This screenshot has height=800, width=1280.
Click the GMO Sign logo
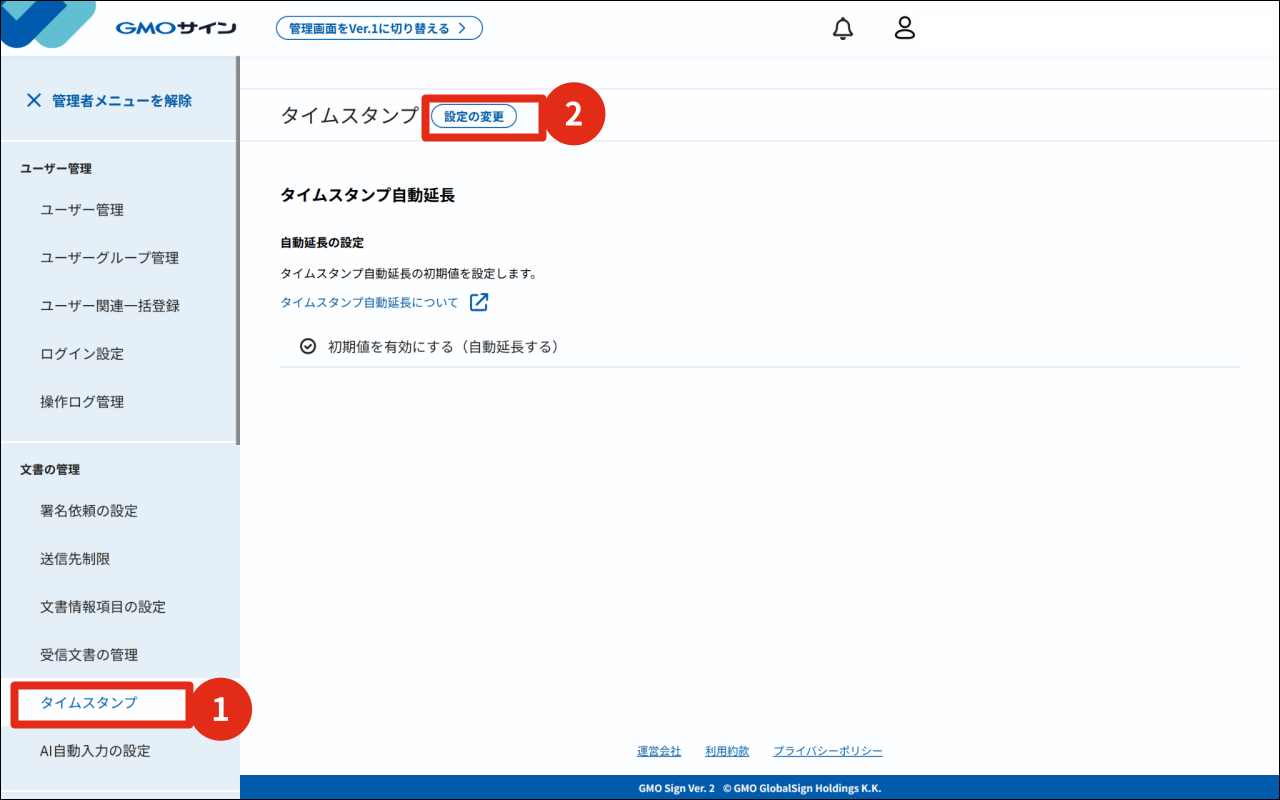pos(176,28)
